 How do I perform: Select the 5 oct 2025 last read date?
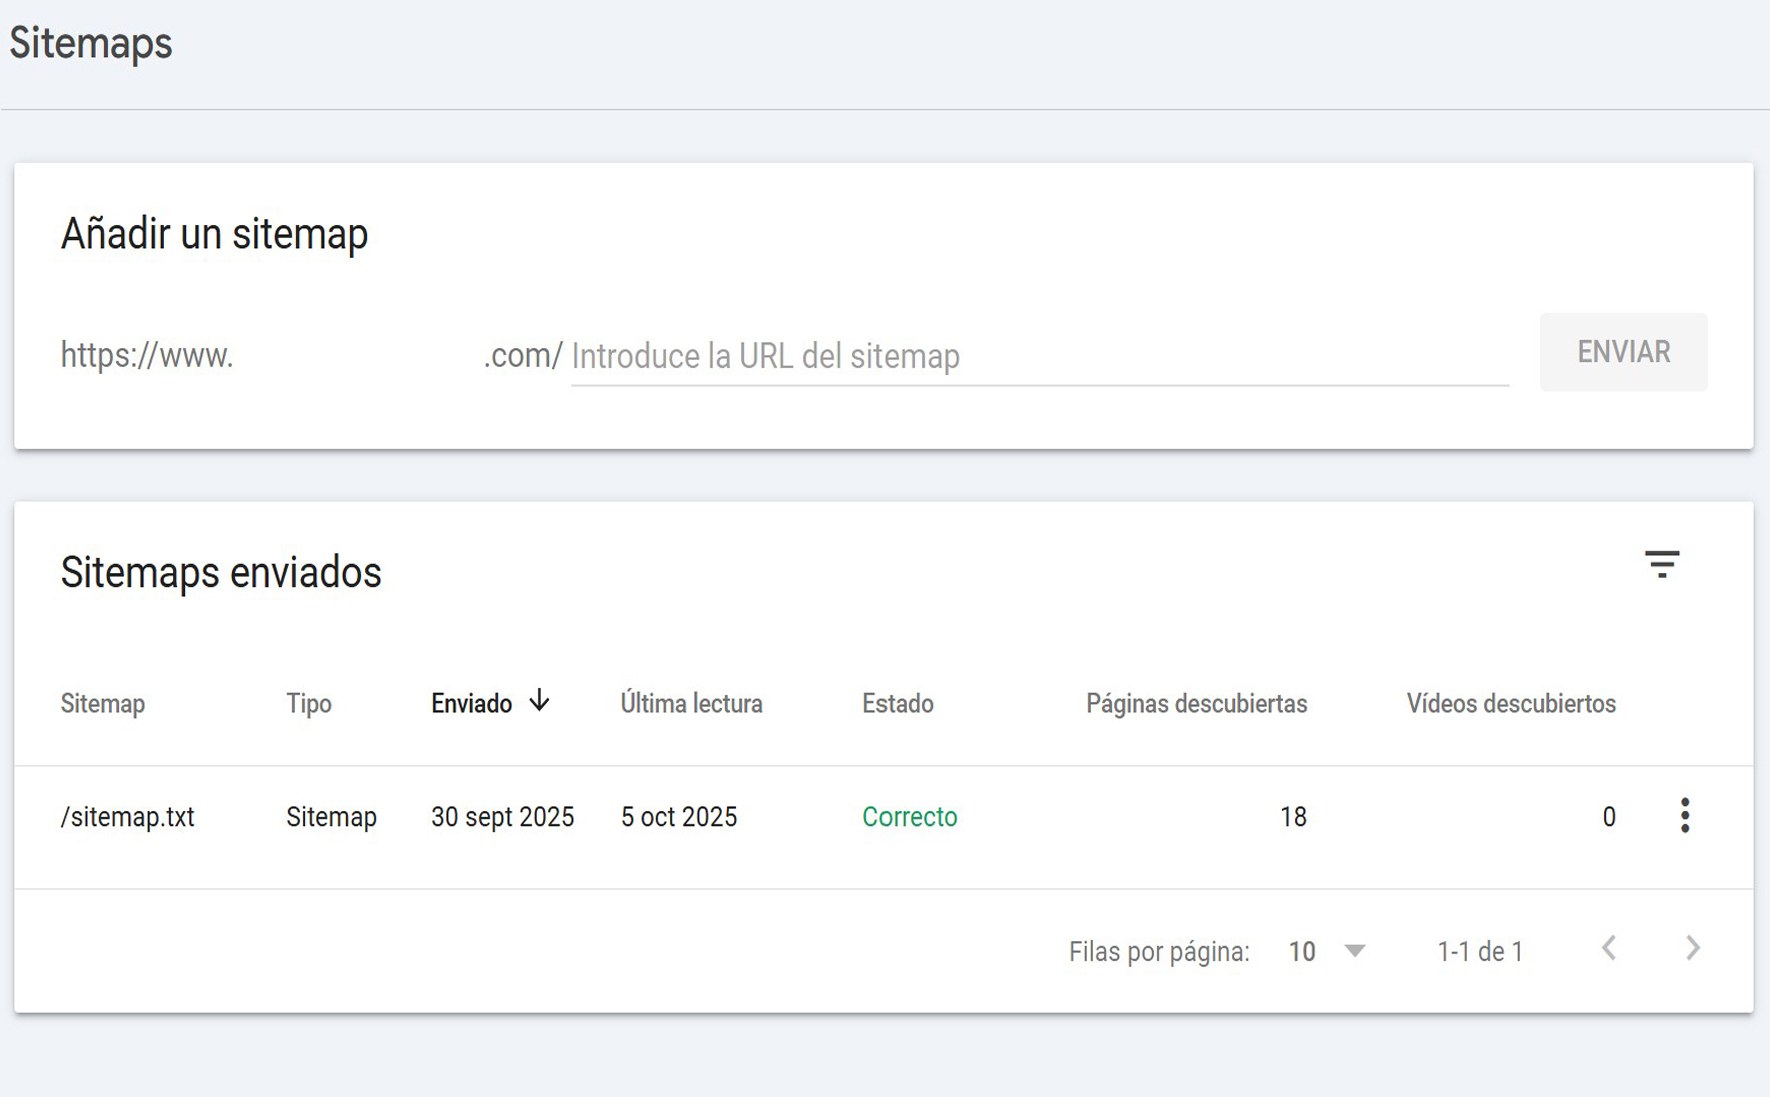[x=678, y=817]
